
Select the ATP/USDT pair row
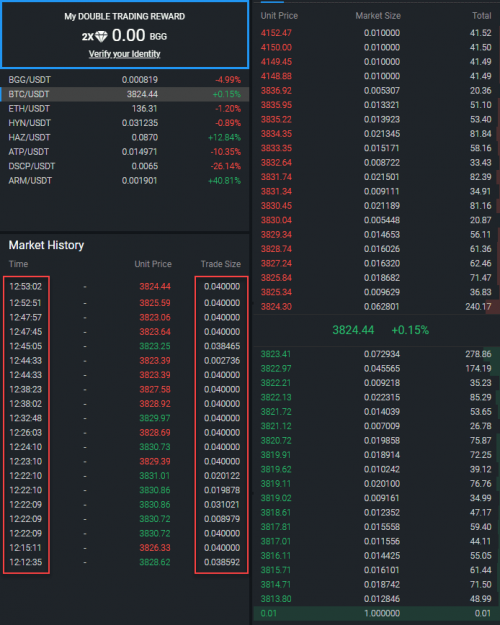click(124, 152)
